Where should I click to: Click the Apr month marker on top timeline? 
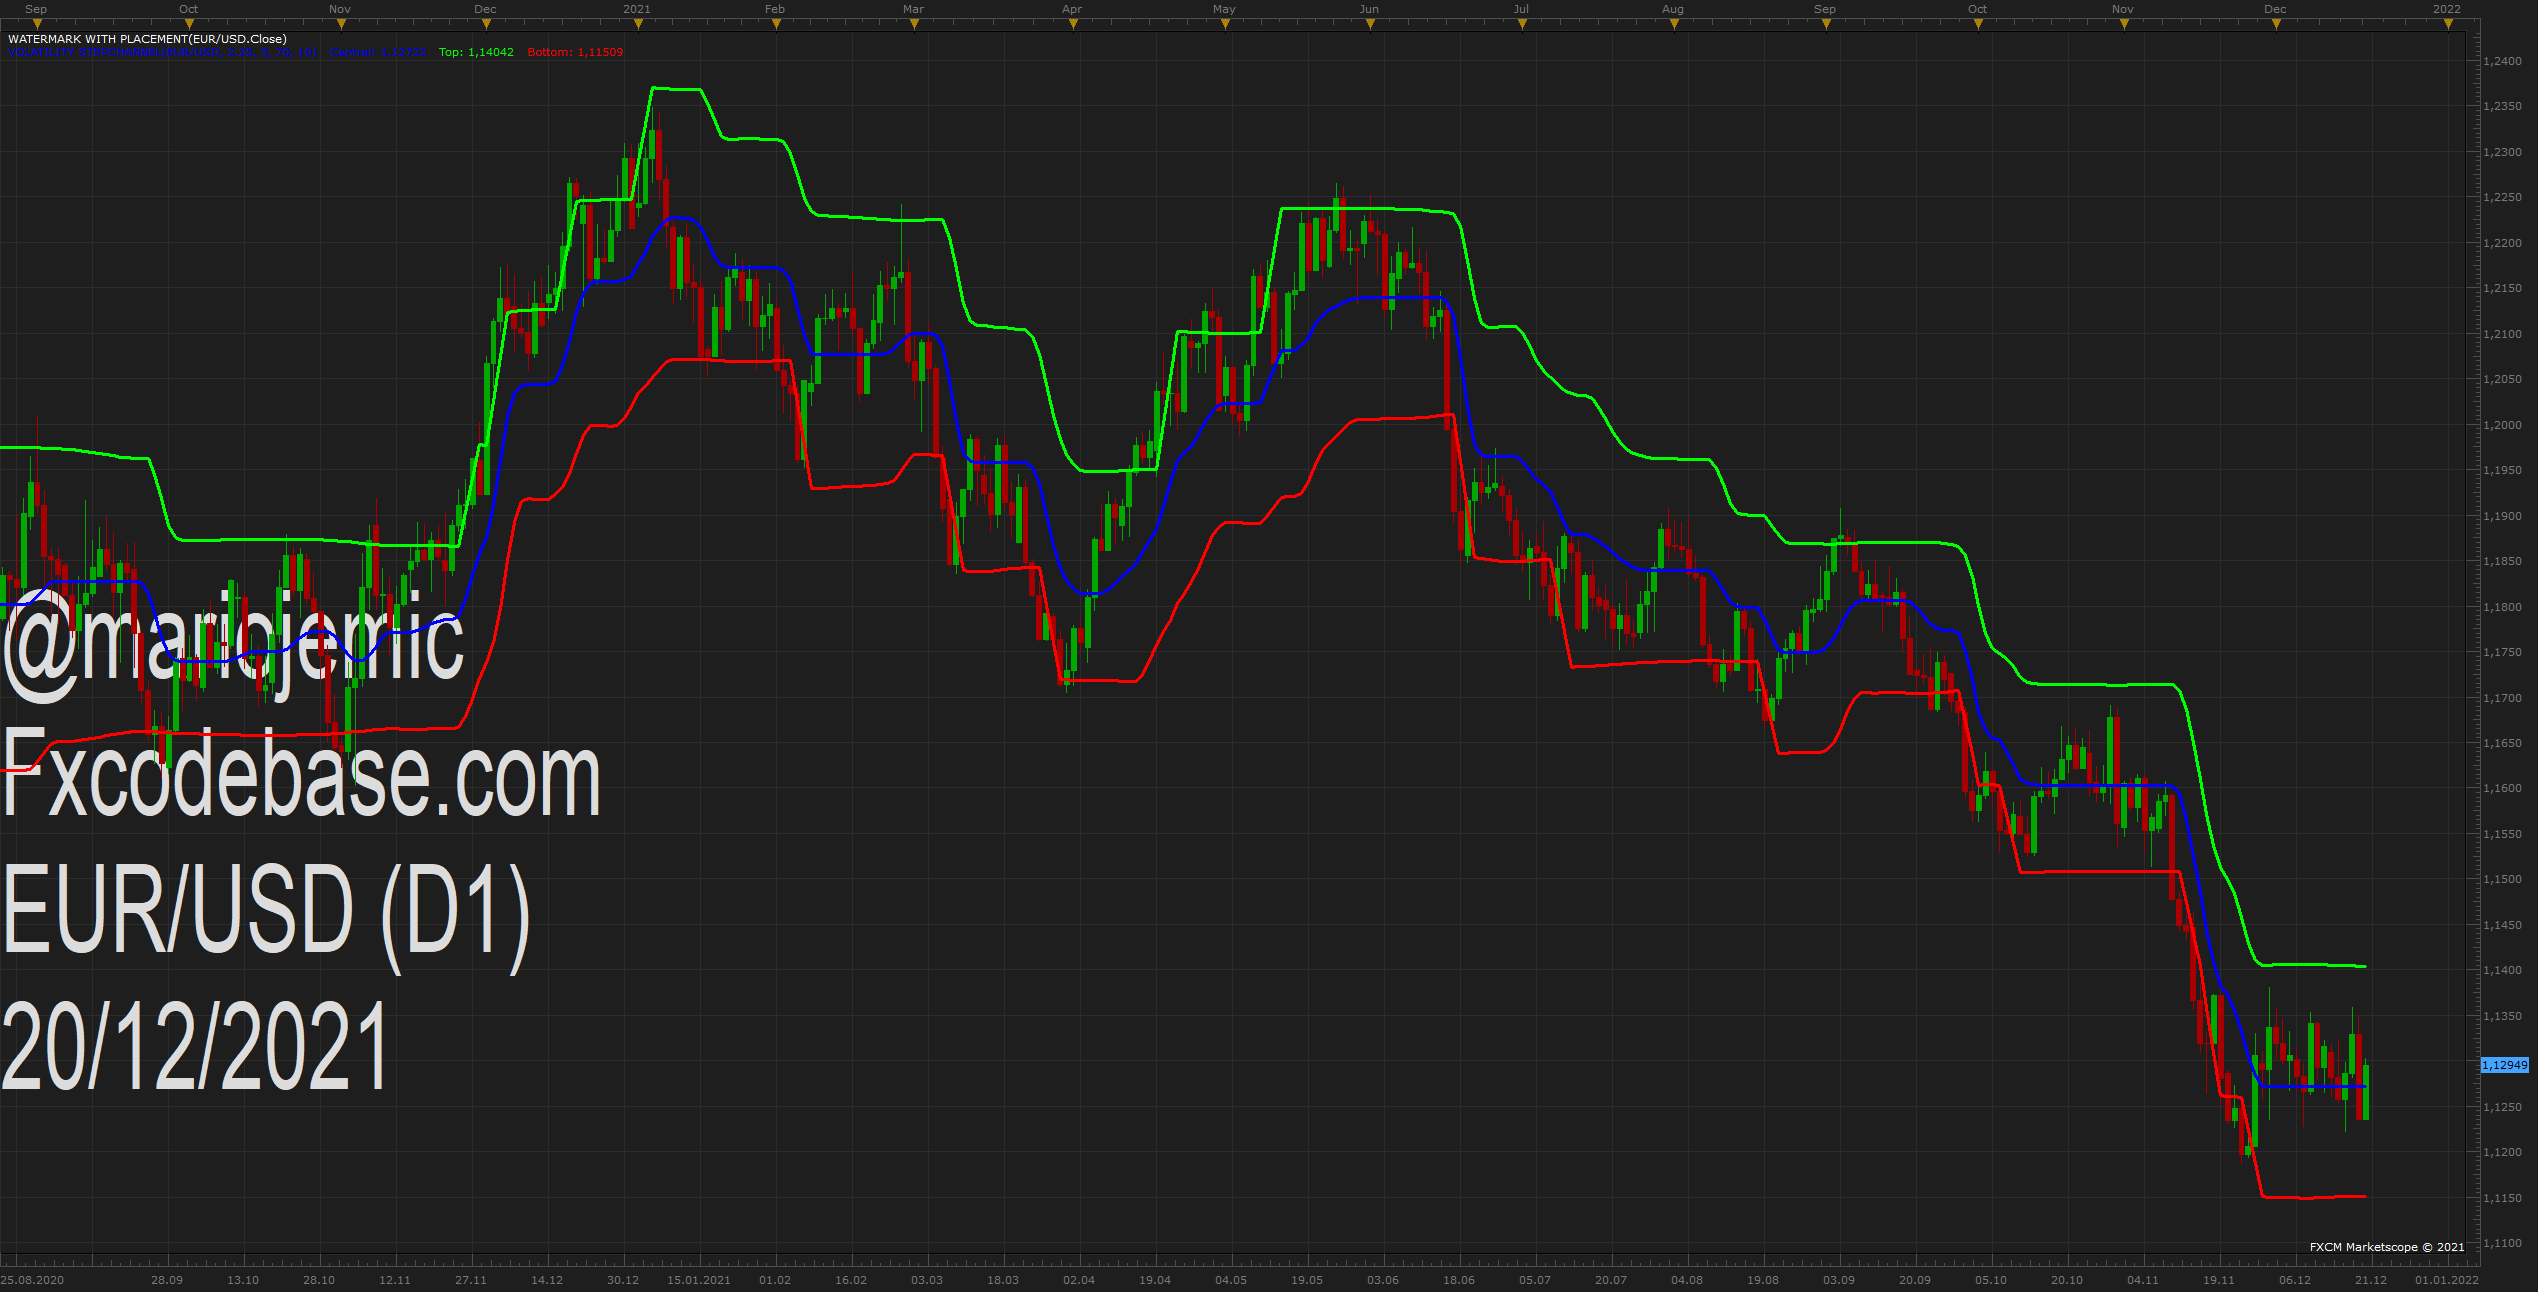1072,9
